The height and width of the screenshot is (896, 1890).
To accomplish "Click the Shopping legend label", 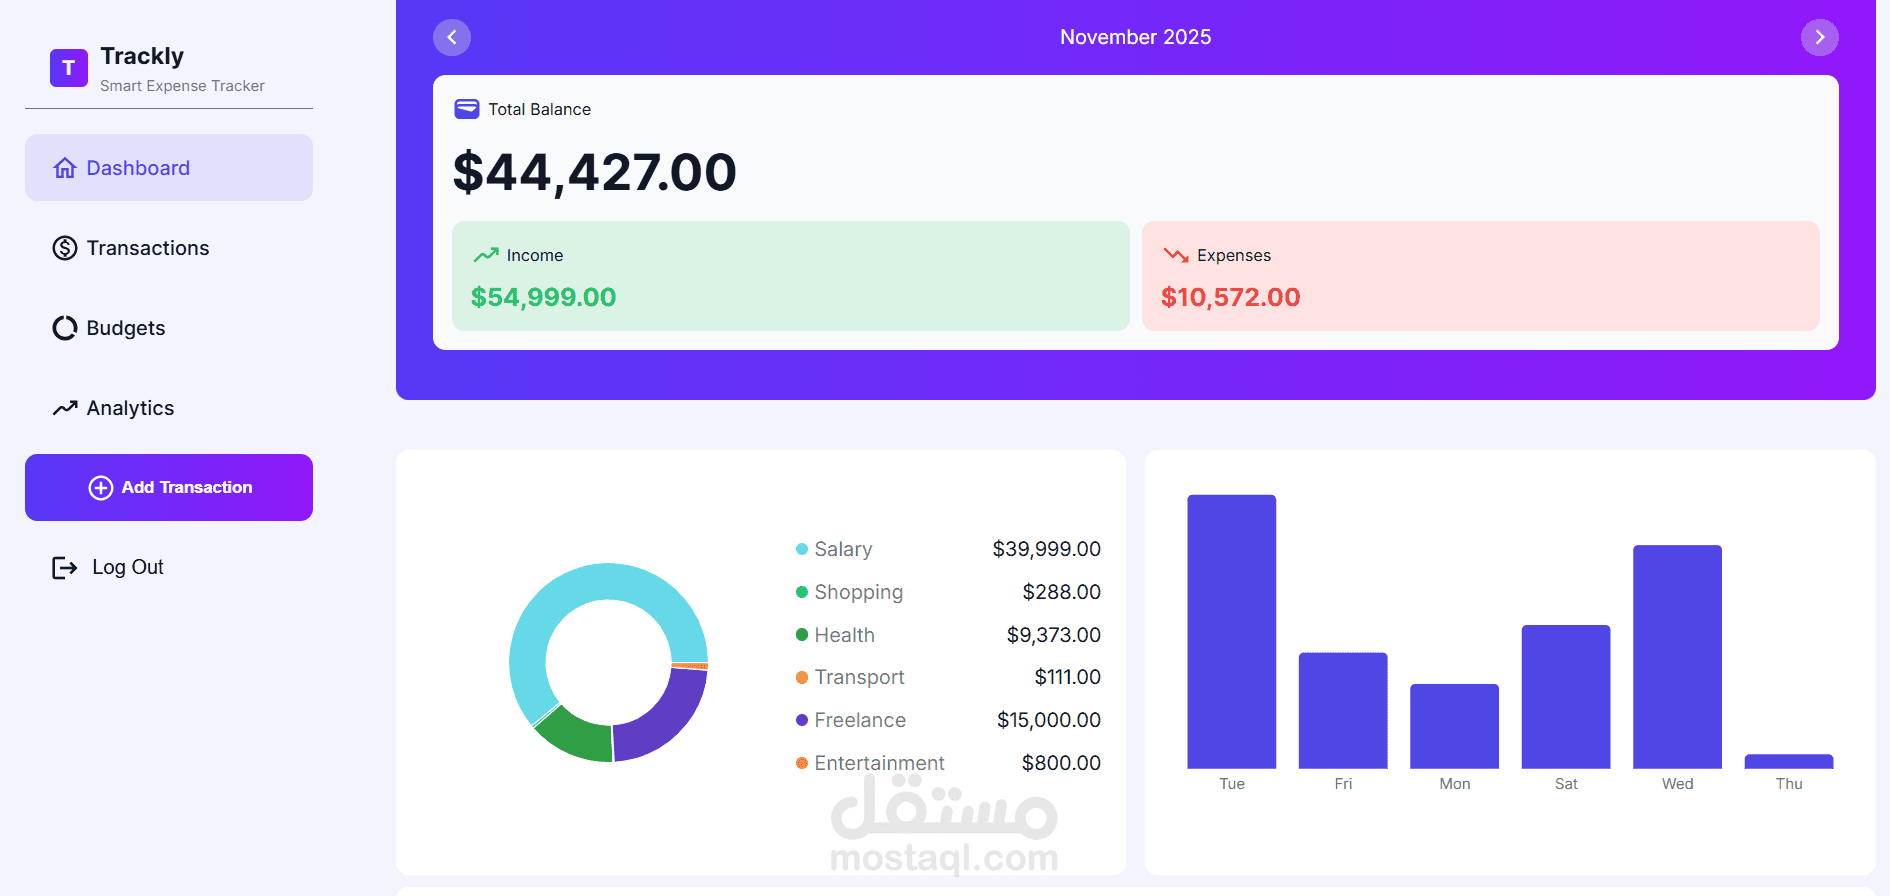I will coord(859,592).
